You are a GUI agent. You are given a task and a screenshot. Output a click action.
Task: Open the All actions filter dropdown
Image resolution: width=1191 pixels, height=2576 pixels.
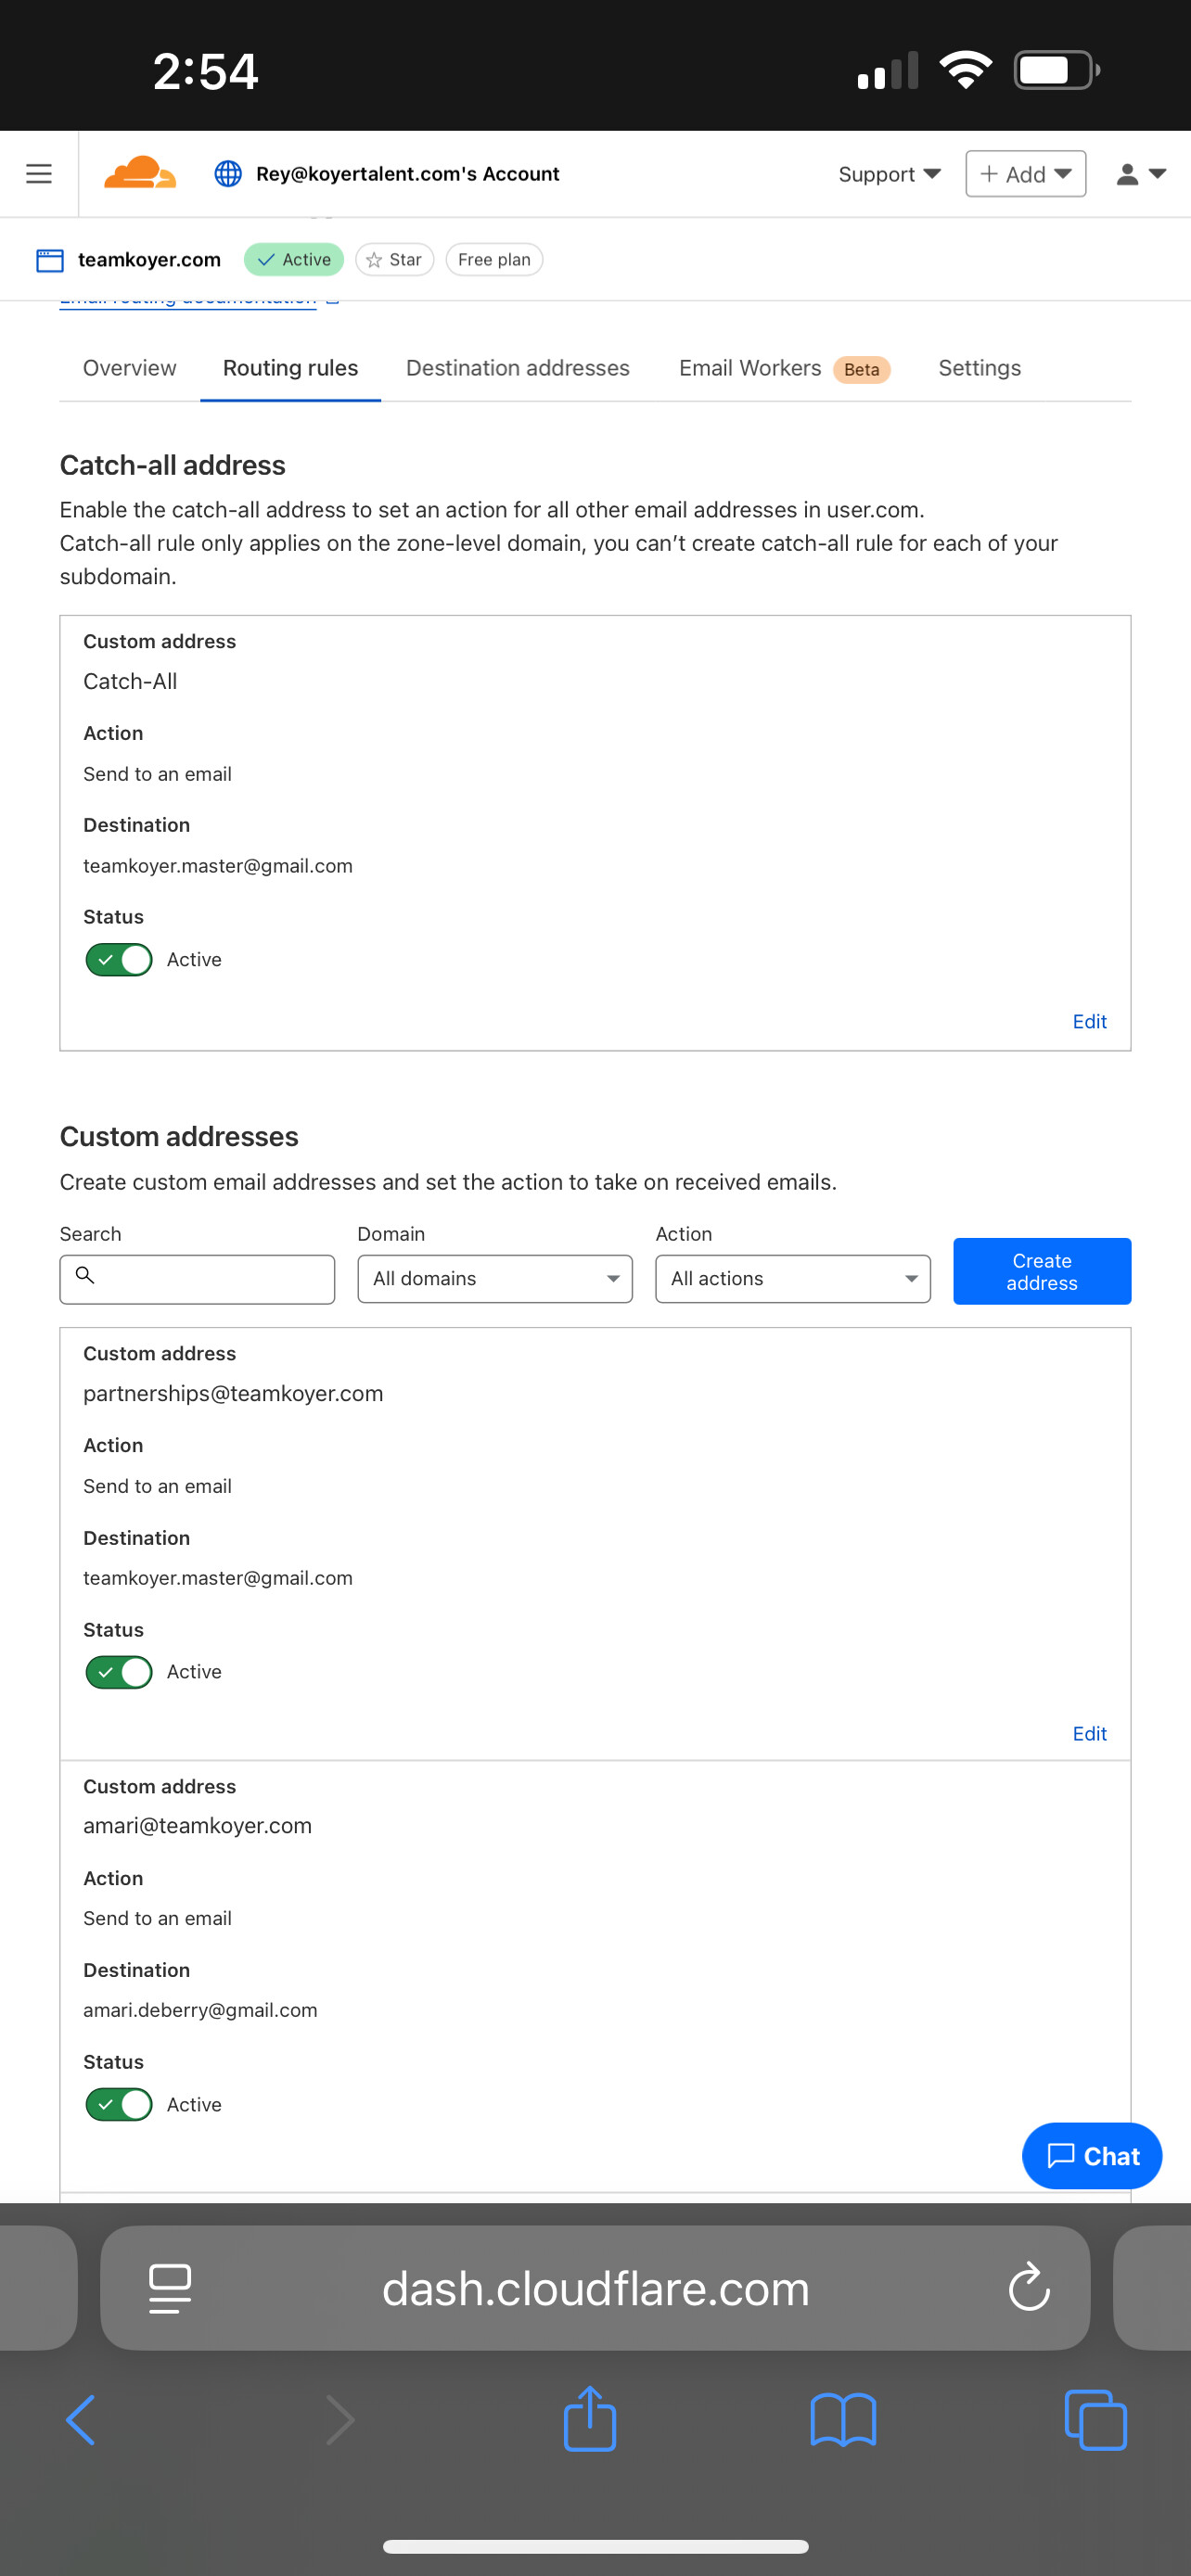(793, 1279)
